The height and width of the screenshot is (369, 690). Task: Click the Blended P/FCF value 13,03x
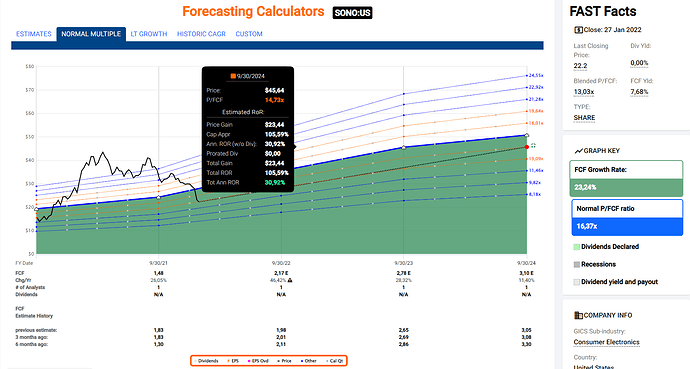(584, 92)
